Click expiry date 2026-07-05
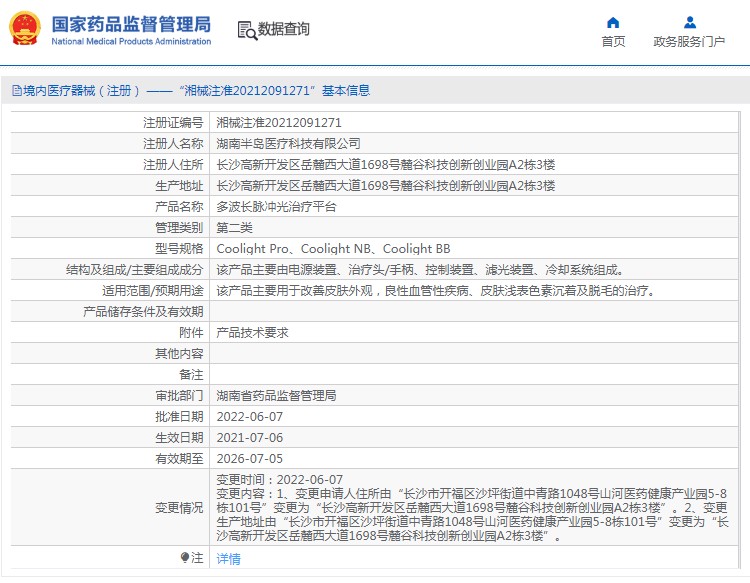This screenshot has height=583, width=750. point(250,459)
